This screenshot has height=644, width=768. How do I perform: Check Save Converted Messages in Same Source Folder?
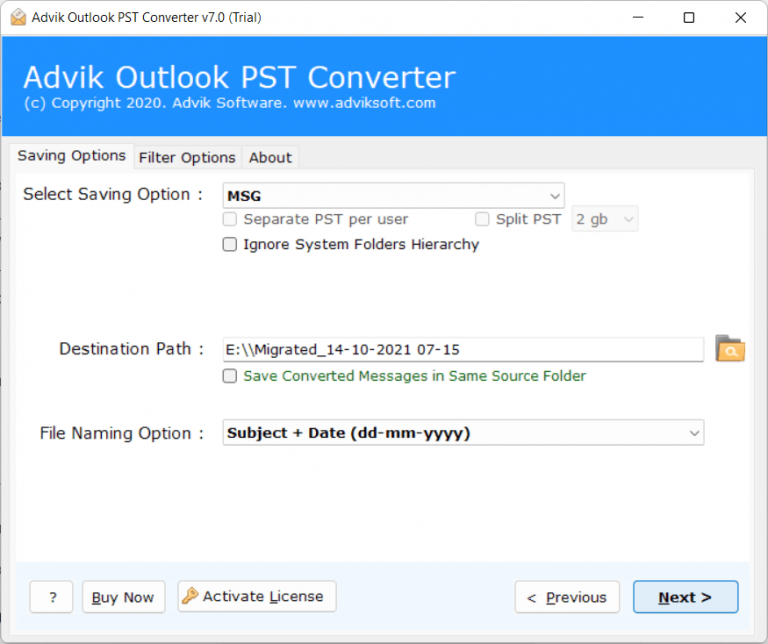(x=230, y=376)
